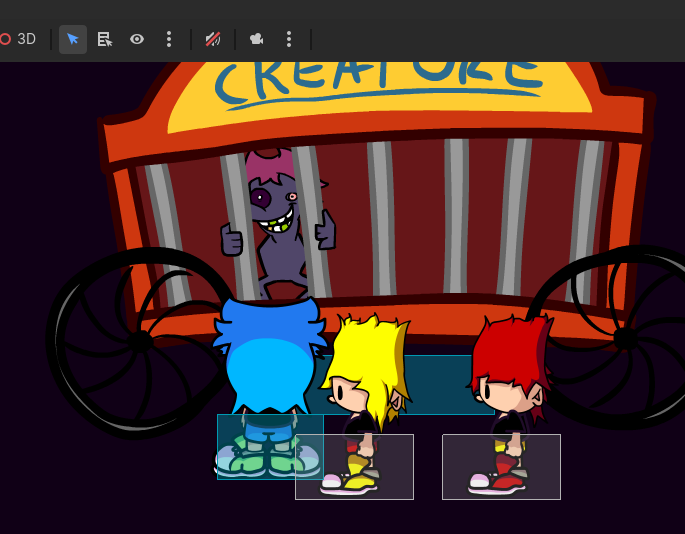Select the collision box under the red-haired character
Viewport: 685px width, 534px height.
(502, 467)
